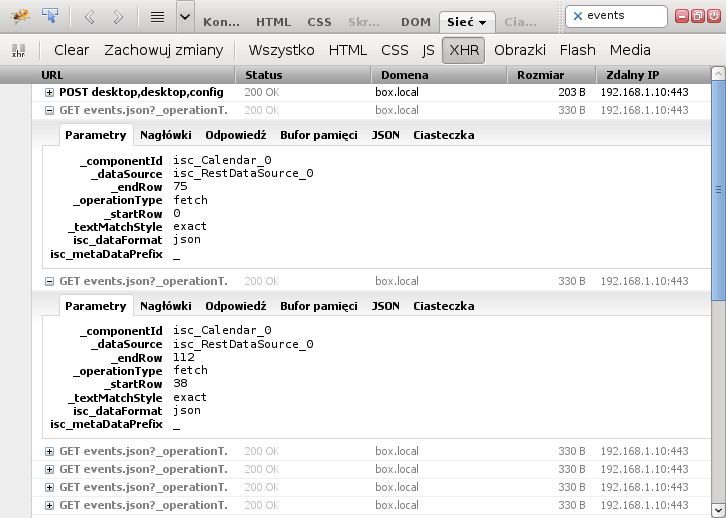The image size is (726, 518).
Task: Activate the element inspector icon
Action: (x=50, y=16)
